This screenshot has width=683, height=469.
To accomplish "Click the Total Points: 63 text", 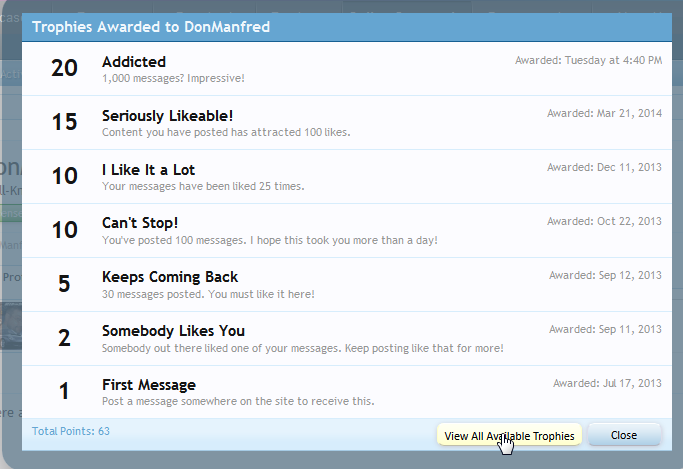I will (70, 431).
